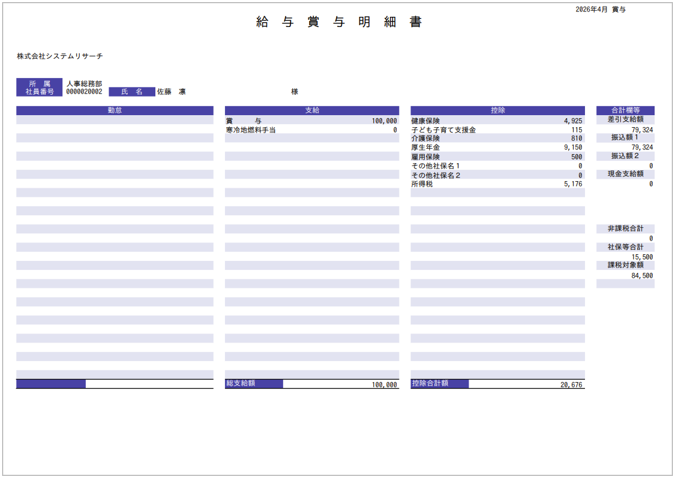Click the 合計欄等 section header
The image size is (675, 478).
(x=625, y=110)
